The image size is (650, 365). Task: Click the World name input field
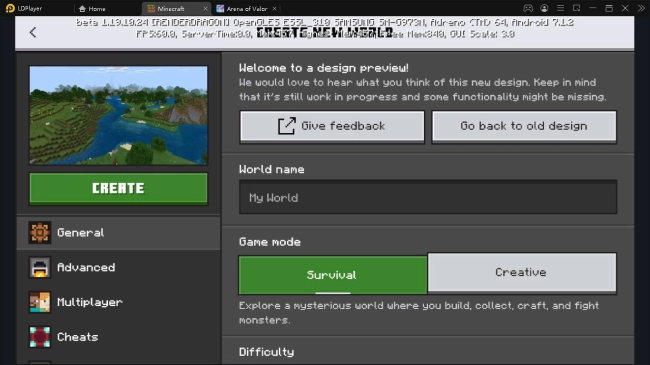pyautogui.click(x=428, y=197)
